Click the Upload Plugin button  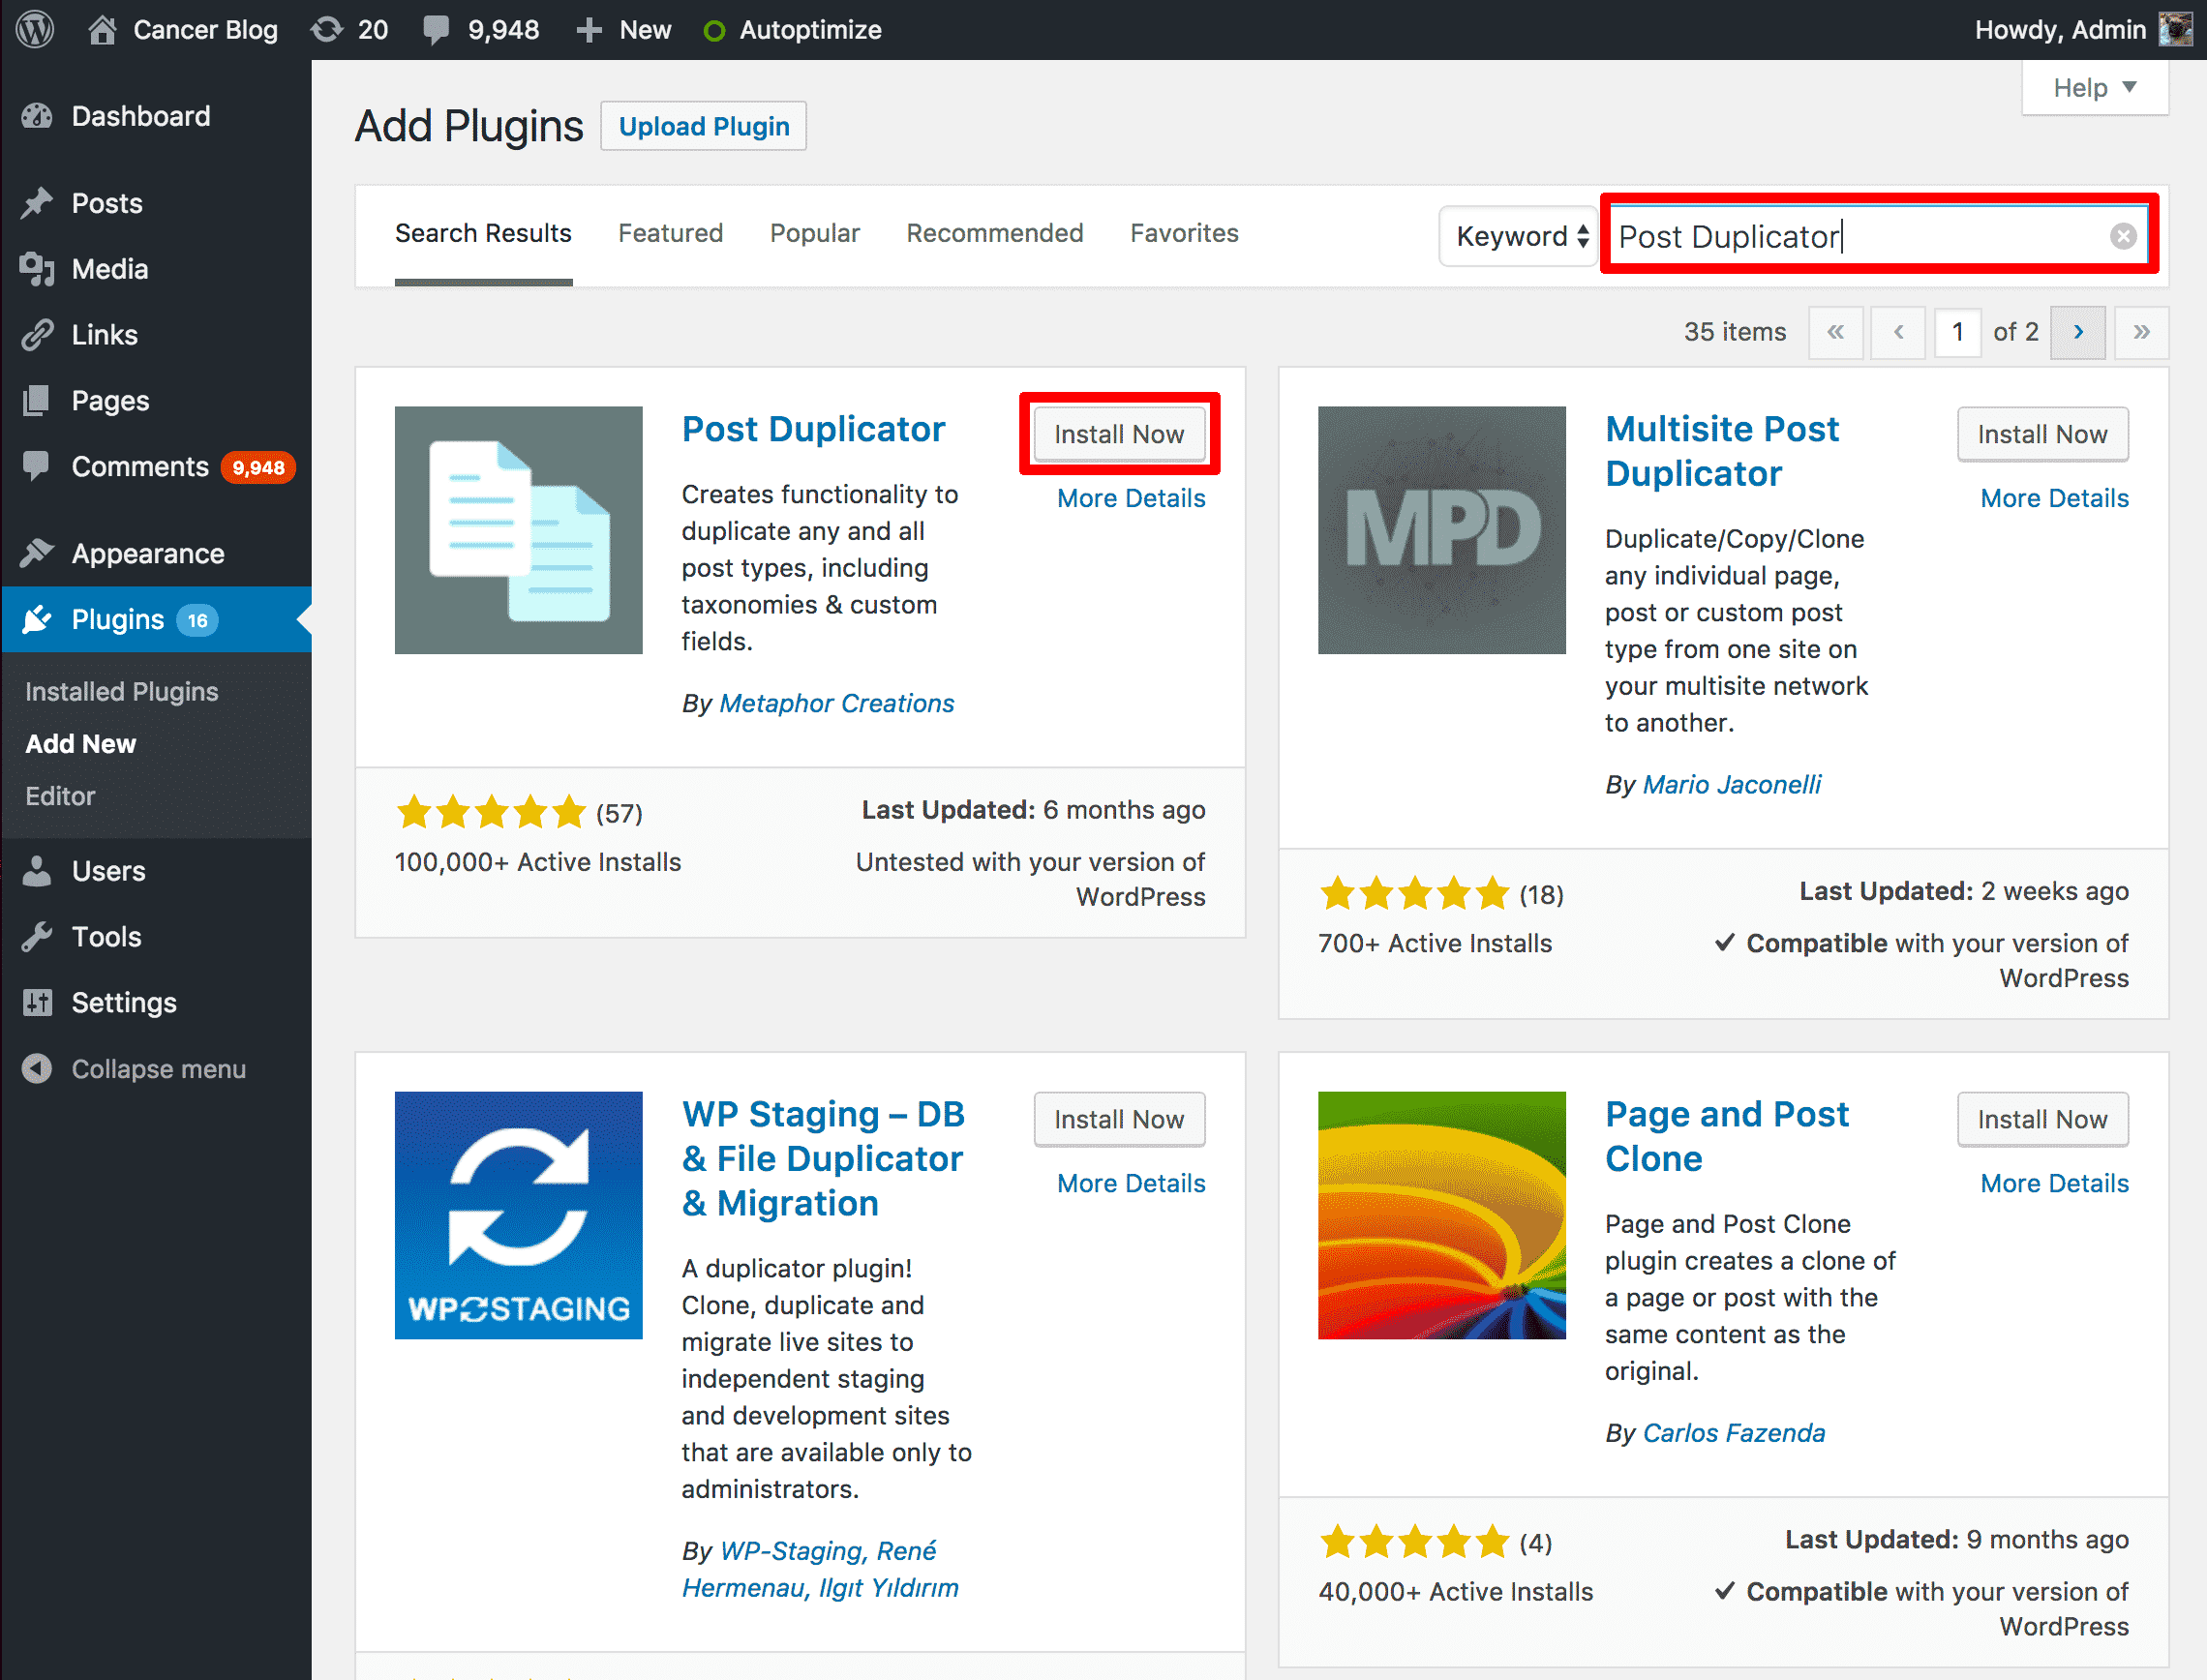703,126
